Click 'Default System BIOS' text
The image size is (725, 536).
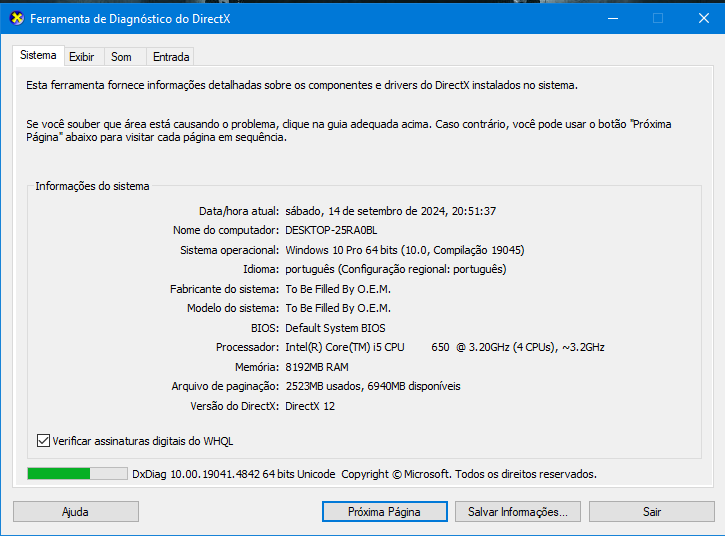pos(335,328)
